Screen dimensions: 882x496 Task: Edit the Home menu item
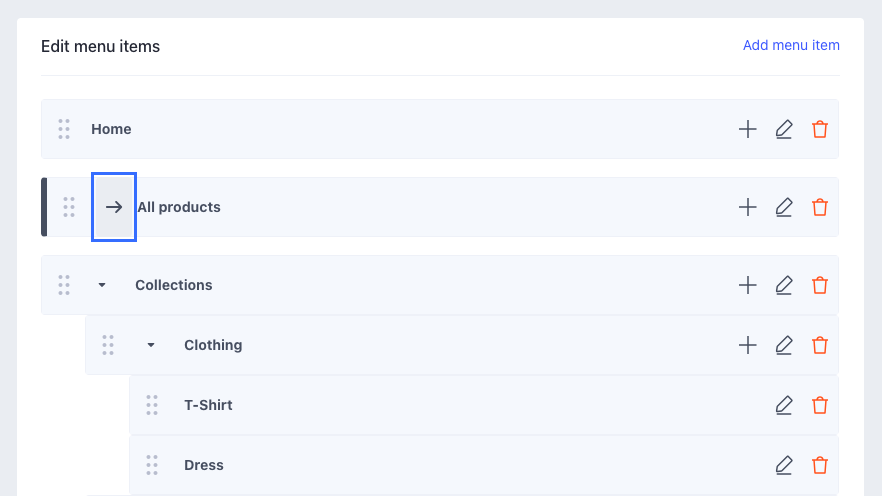(x=784, y=129)
